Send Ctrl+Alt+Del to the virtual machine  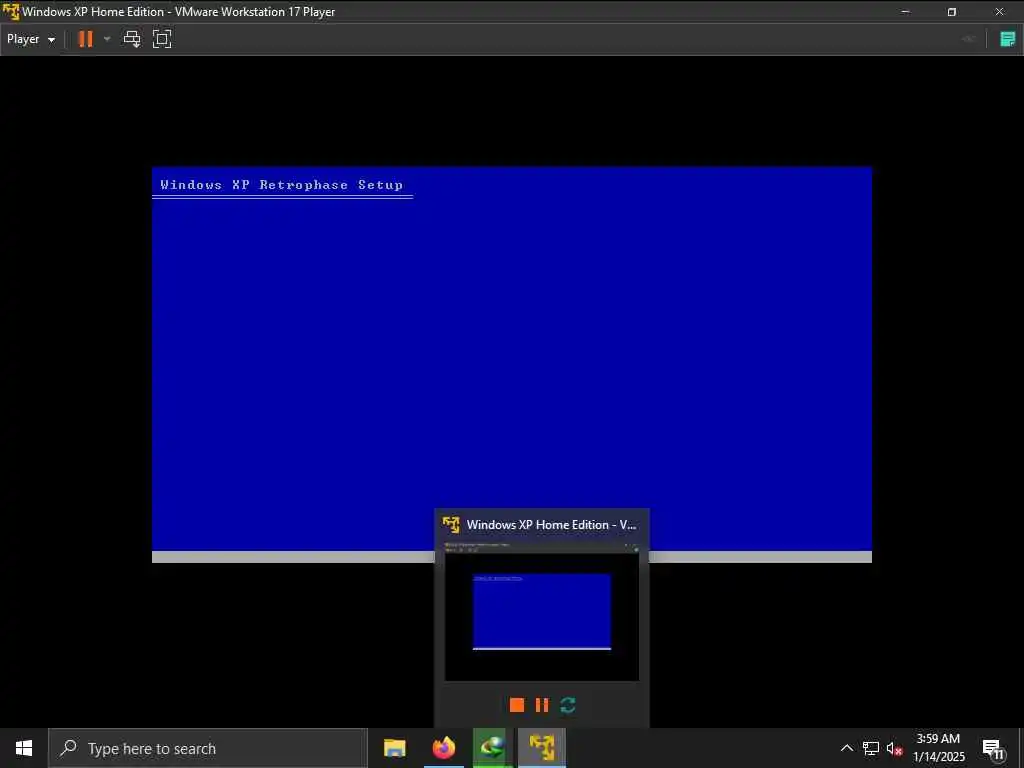[132, 39]
